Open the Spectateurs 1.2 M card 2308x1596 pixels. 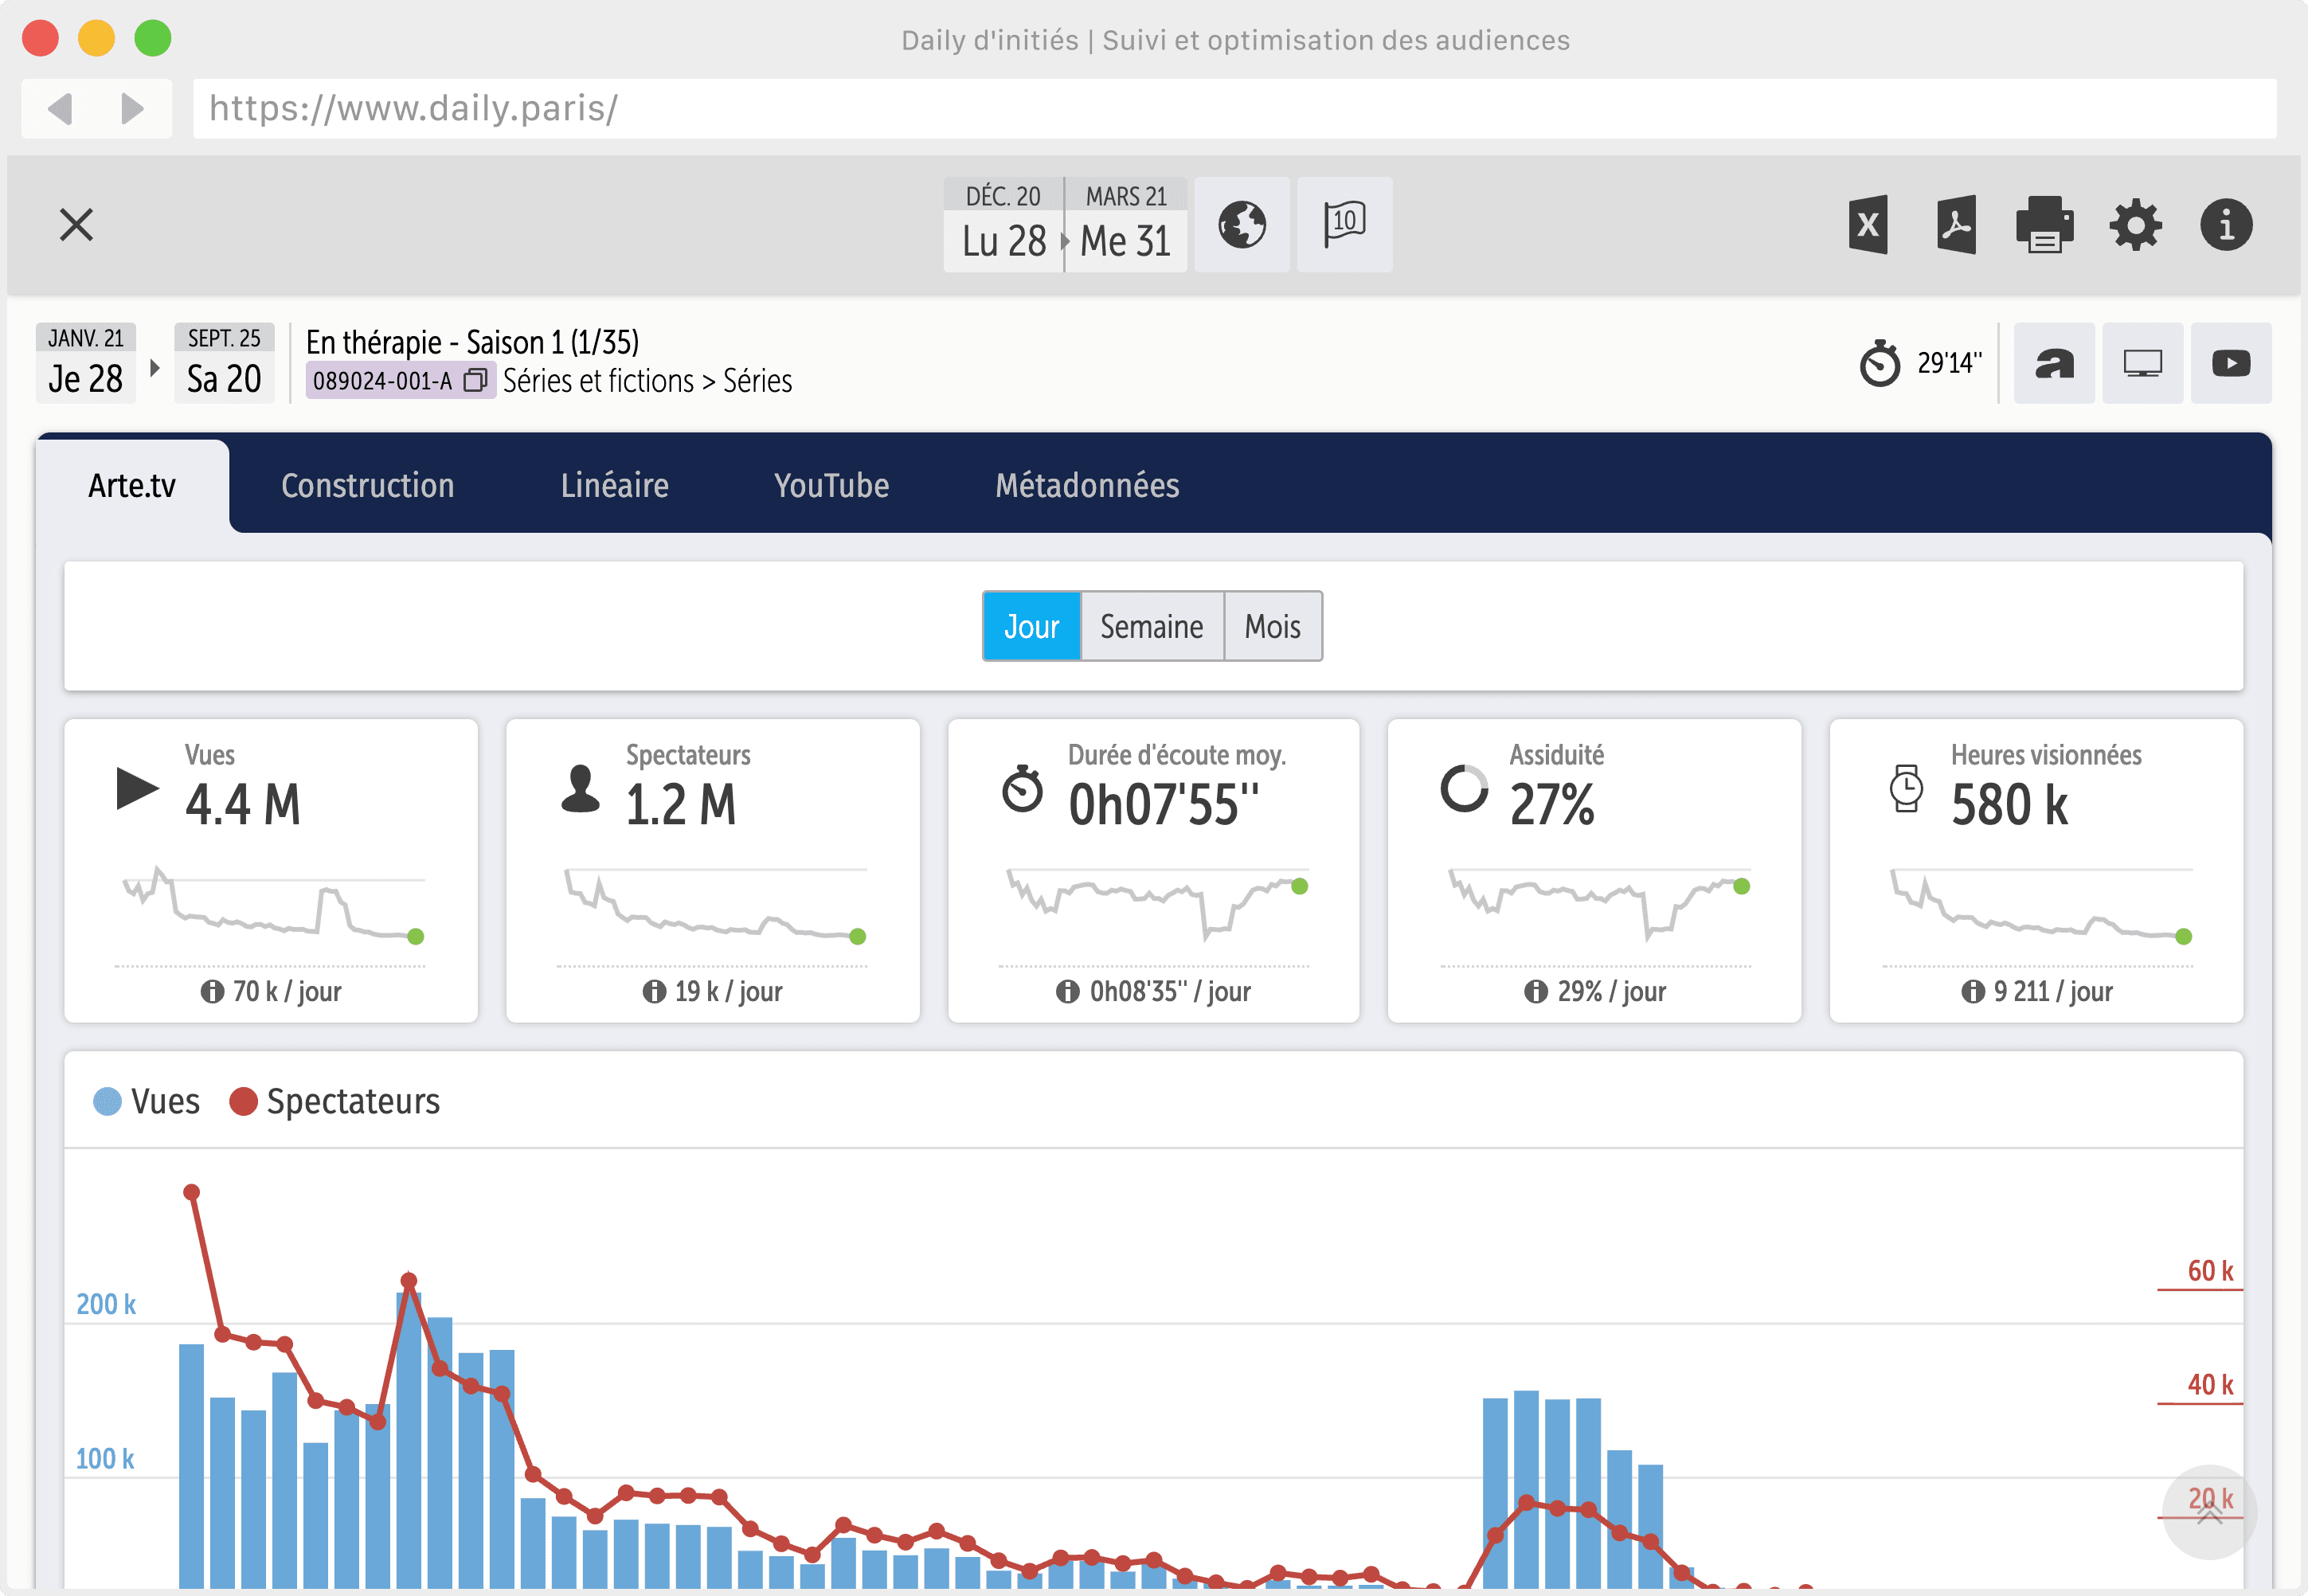[712, 870]
